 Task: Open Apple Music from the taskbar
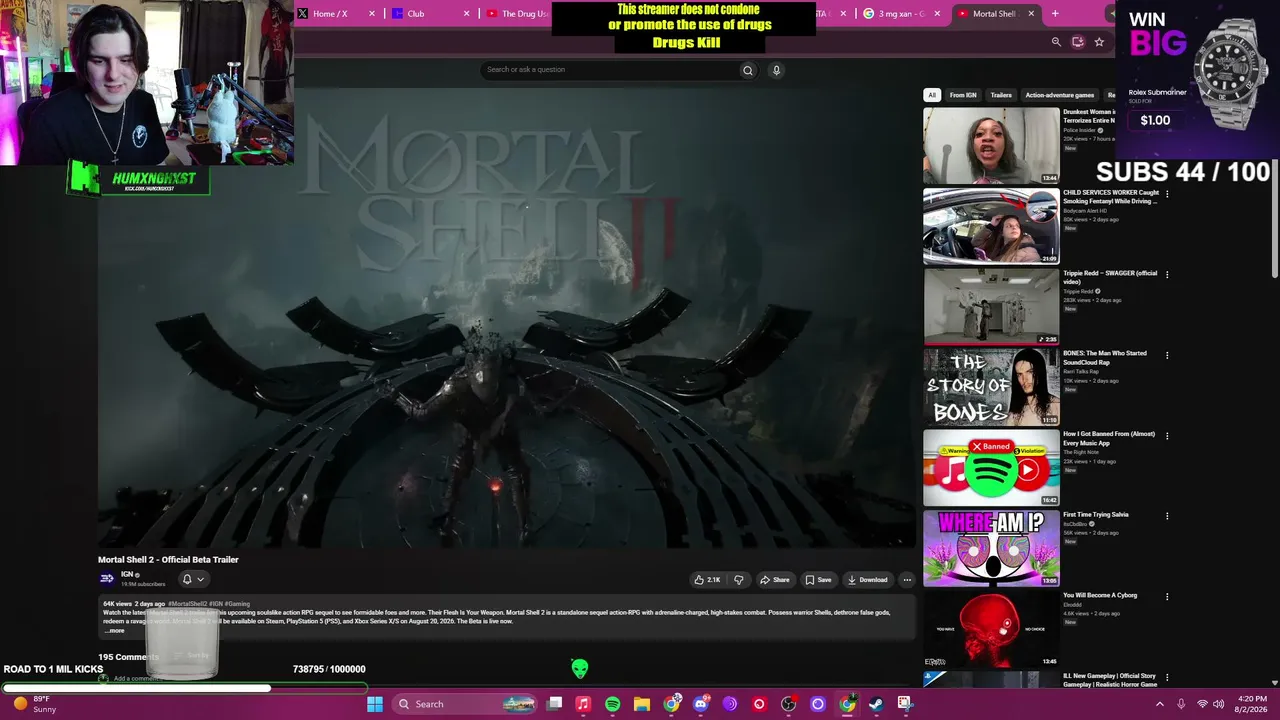(583, 704)
